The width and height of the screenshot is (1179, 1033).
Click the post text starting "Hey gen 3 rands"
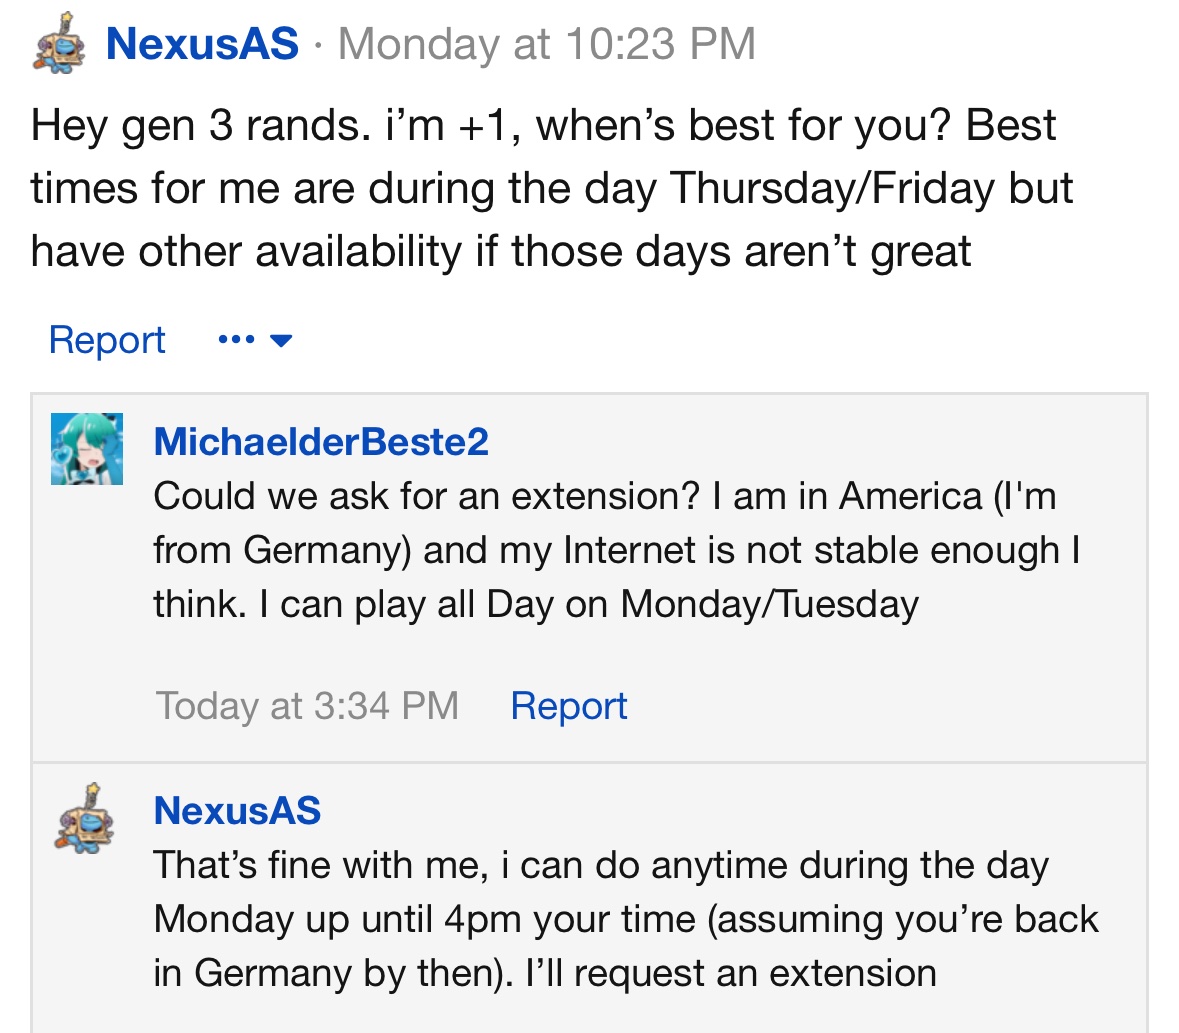pyautogui.click(x=552, y=188)
